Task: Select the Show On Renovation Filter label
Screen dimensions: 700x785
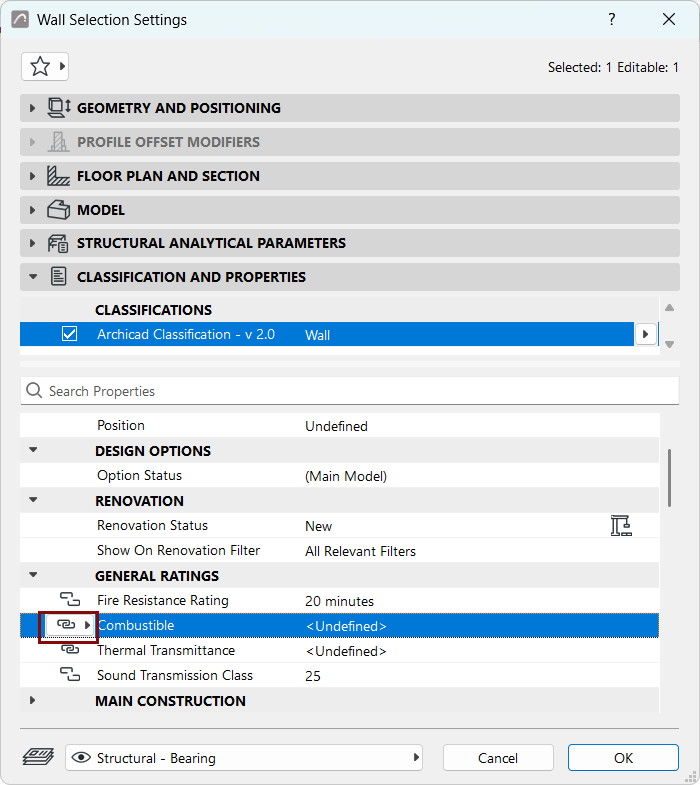Action: click(x=178, y=550)
